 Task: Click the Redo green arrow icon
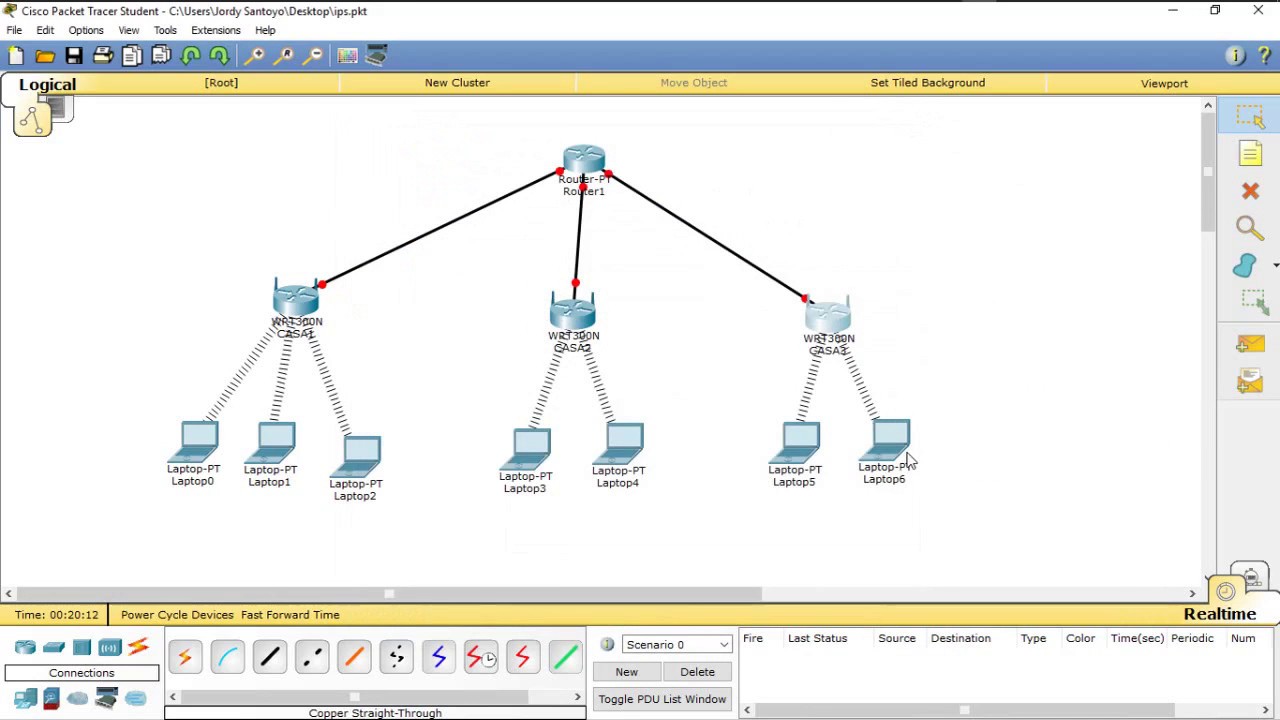click(x=219, y=56)
